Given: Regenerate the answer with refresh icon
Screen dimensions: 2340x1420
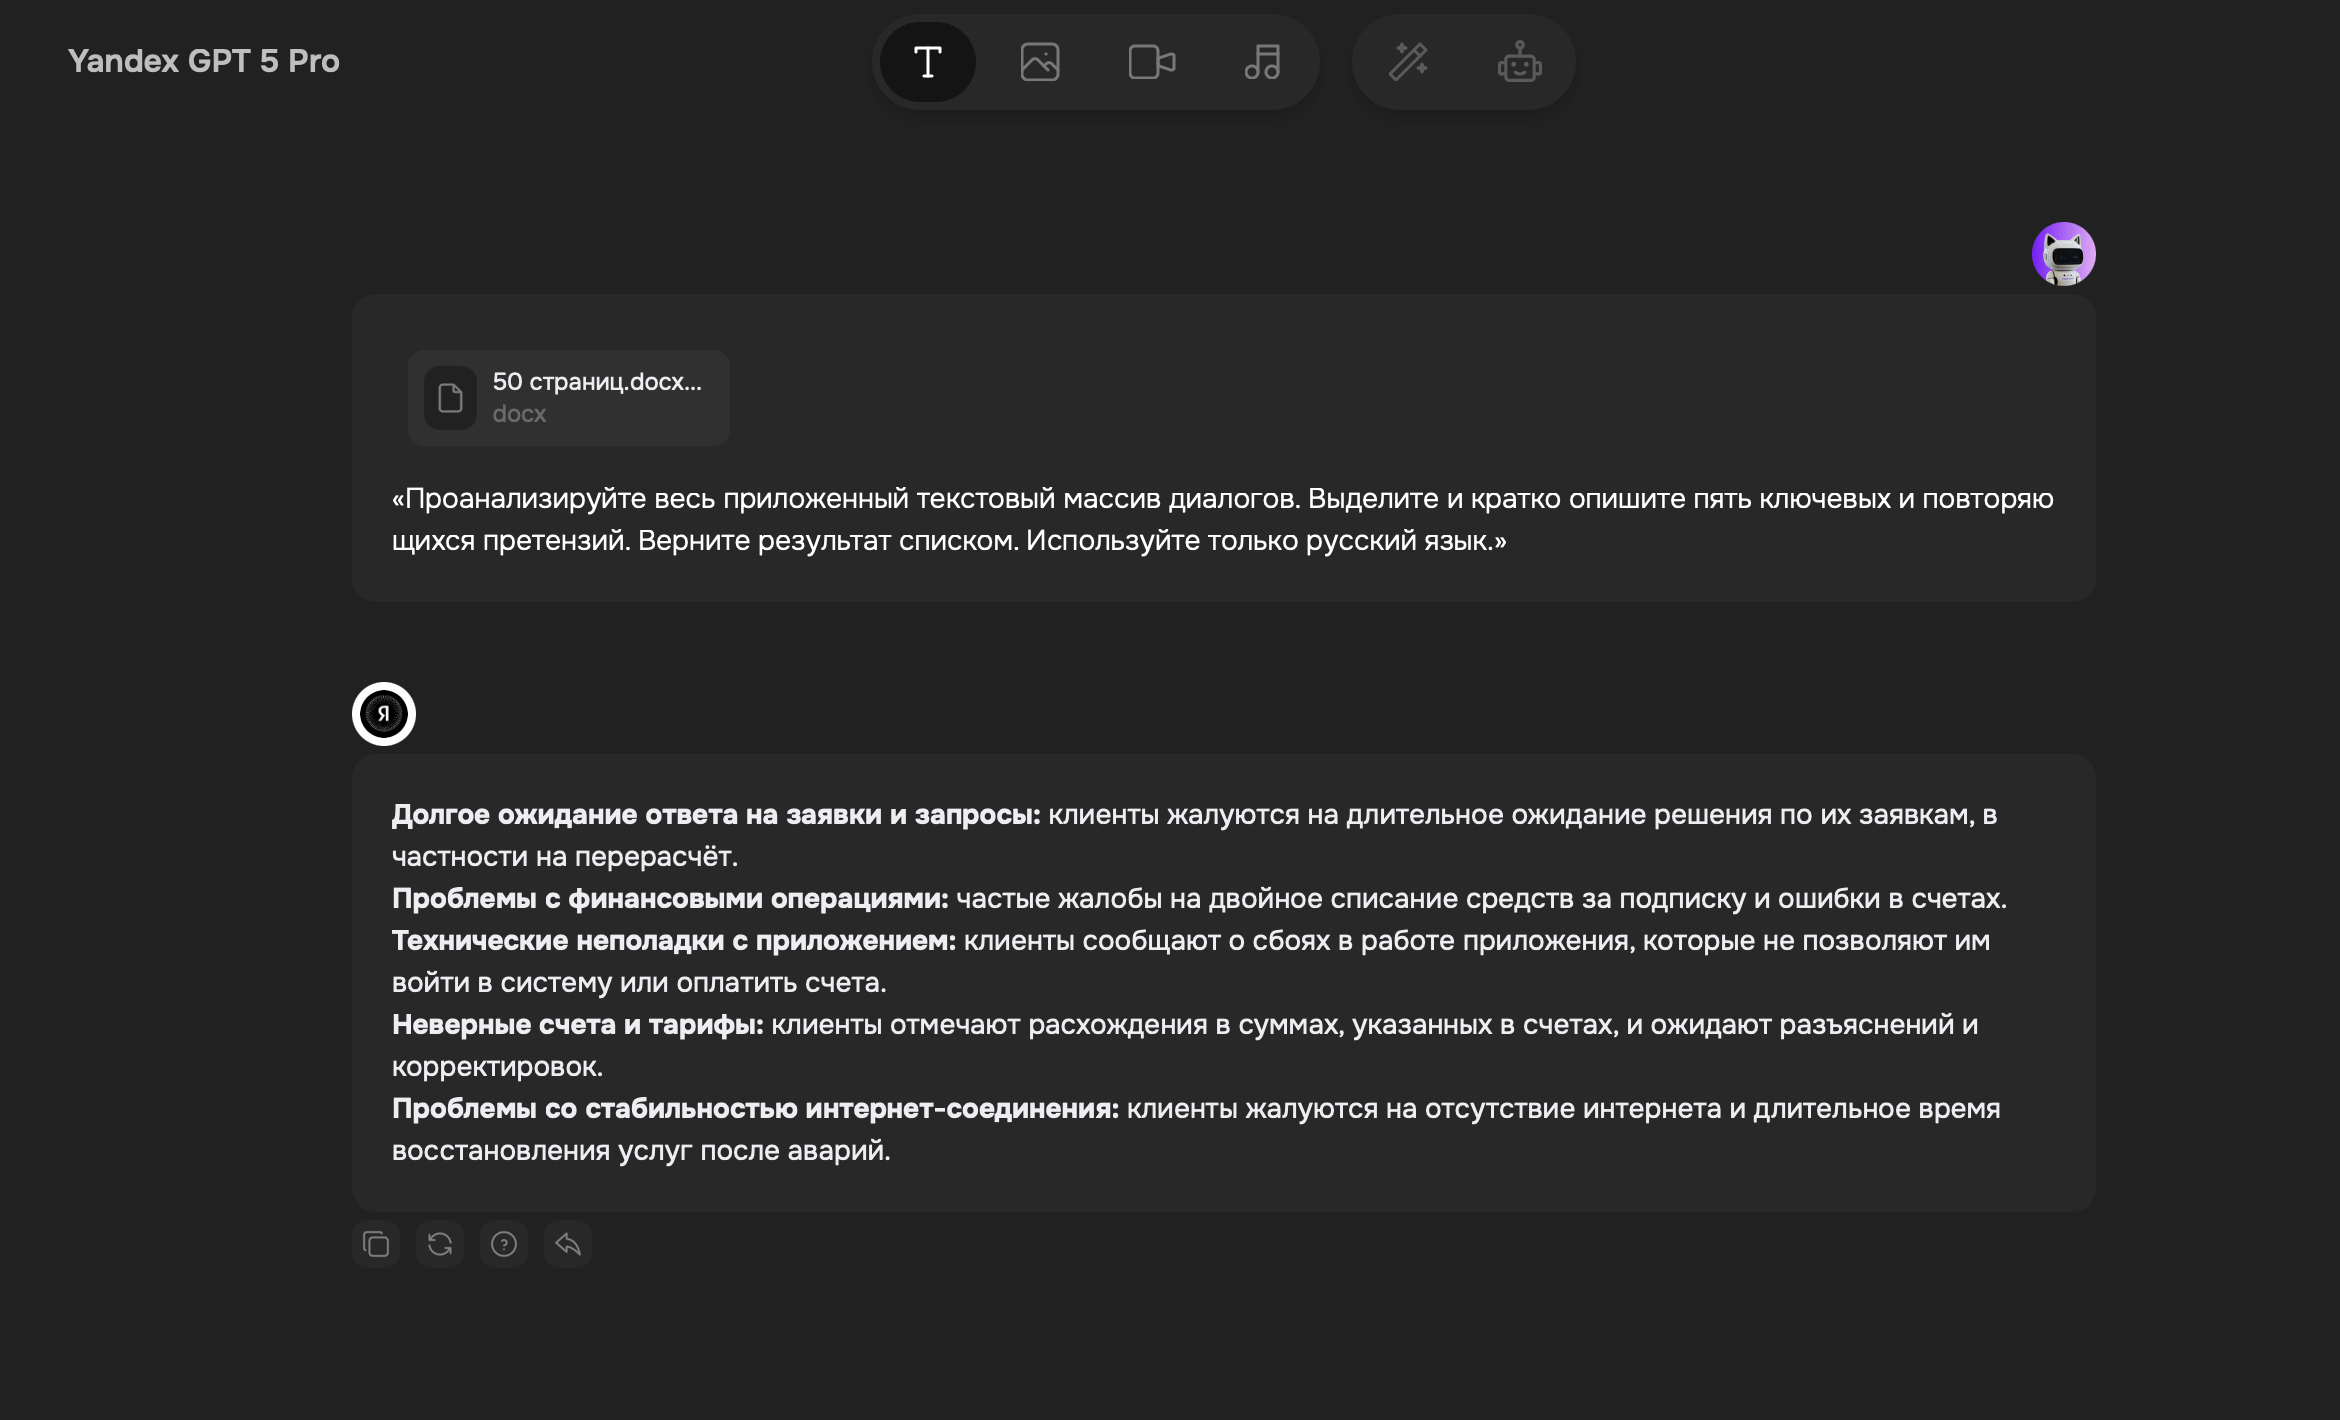Looking at the screenshot, I should coord(440,1245).
